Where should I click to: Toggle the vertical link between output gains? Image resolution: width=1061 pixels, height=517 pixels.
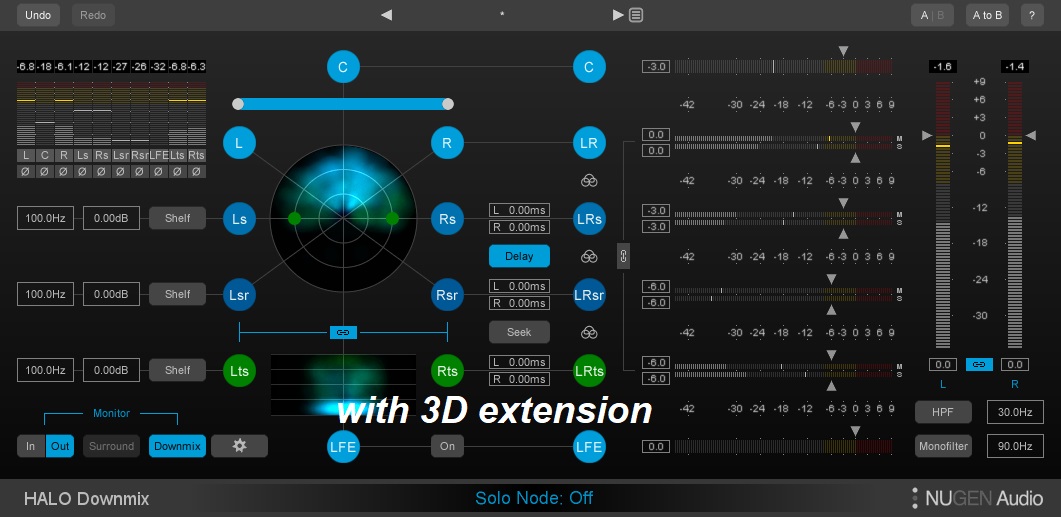623,256
